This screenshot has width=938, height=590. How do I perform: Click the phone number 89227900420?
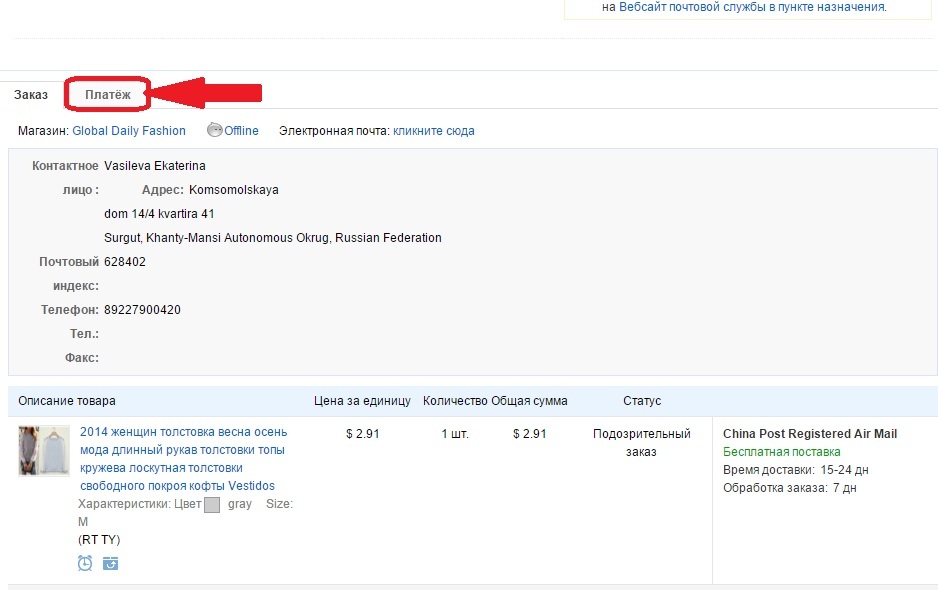142,310
